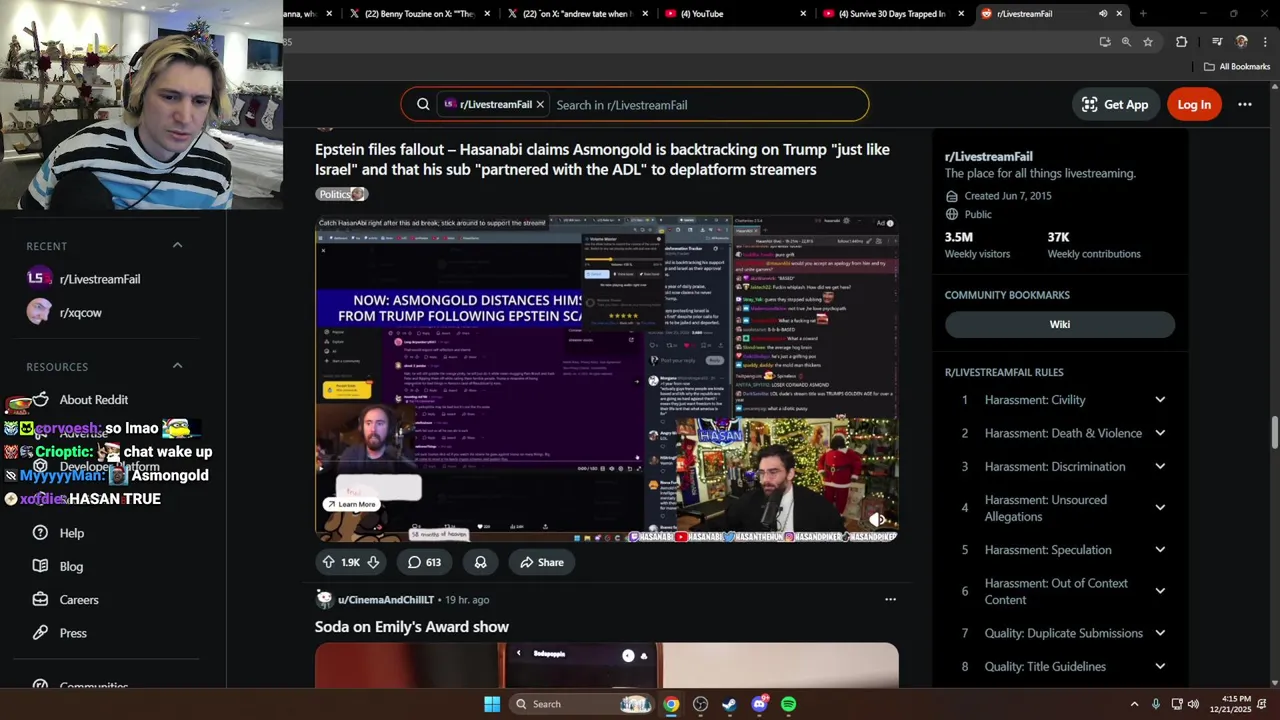Screen dimensions: 1280x720
Task: Open the community Wiki bookmark
Action: 1060,324
